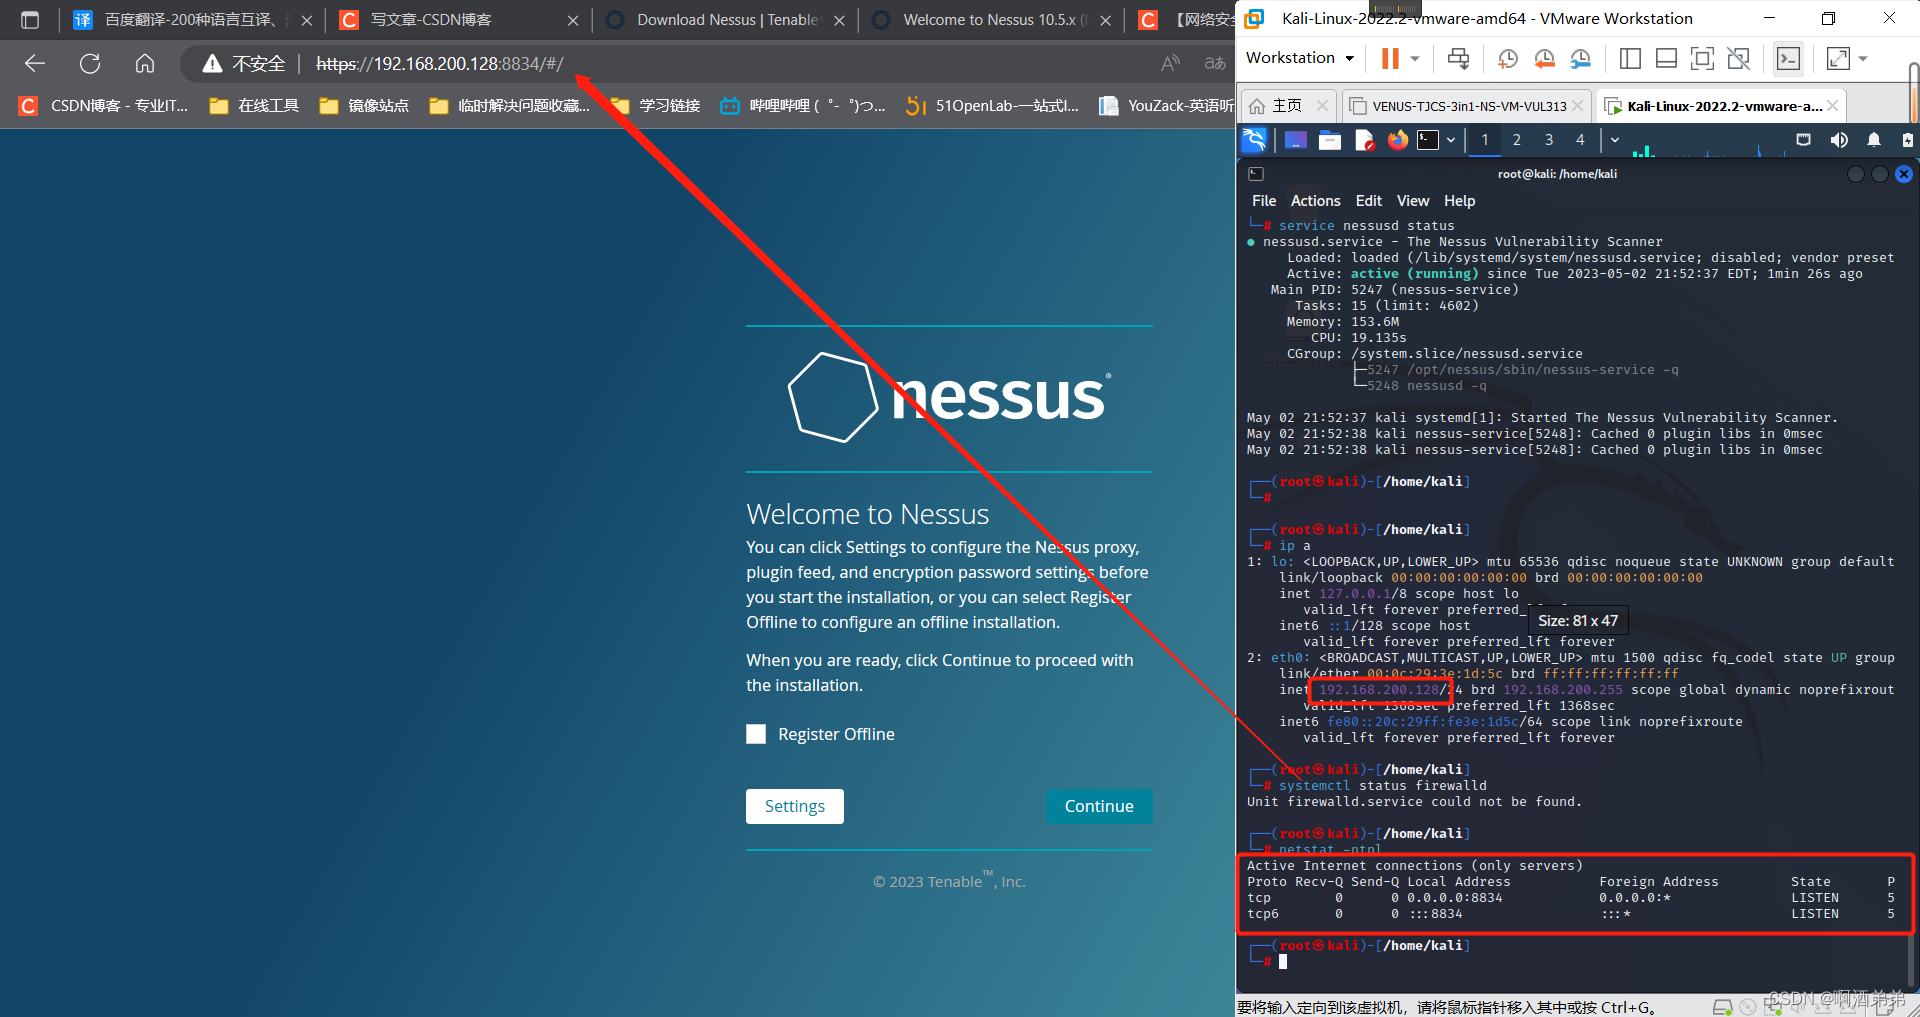Launch Firefox from Kali panel
1920x1017 pixels.
coord(1398,140)
